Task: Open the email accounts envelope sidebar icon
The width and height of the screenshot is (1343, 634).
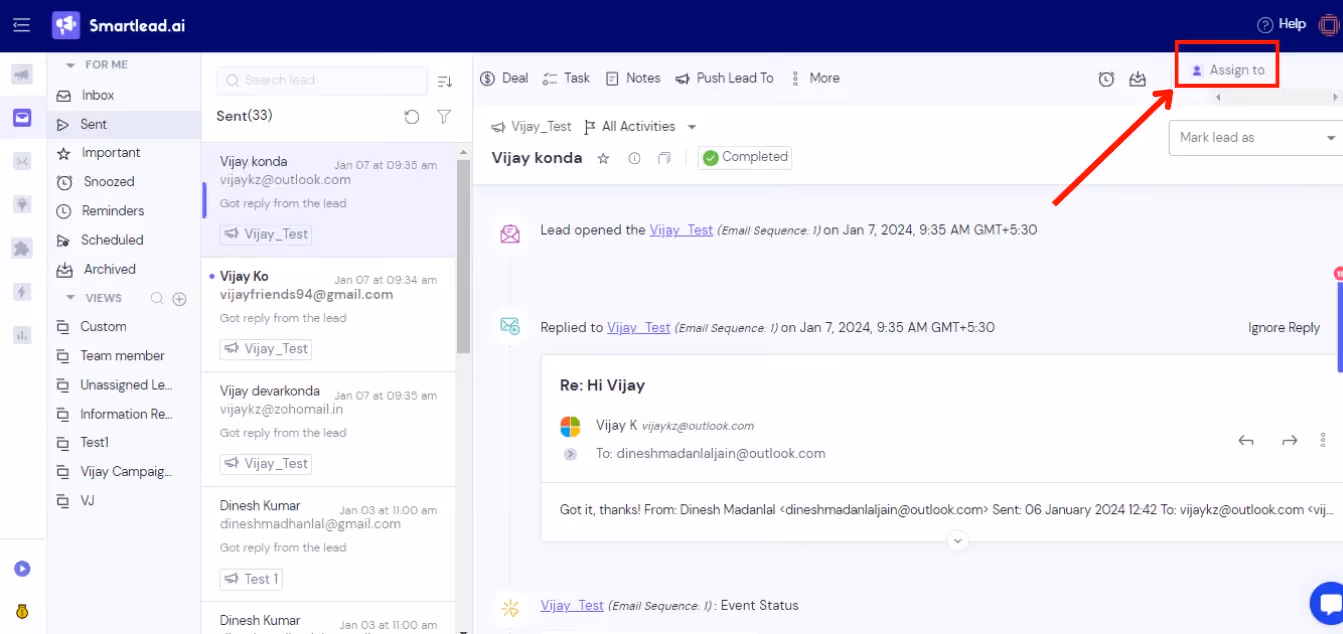Action: coord(22,161)
